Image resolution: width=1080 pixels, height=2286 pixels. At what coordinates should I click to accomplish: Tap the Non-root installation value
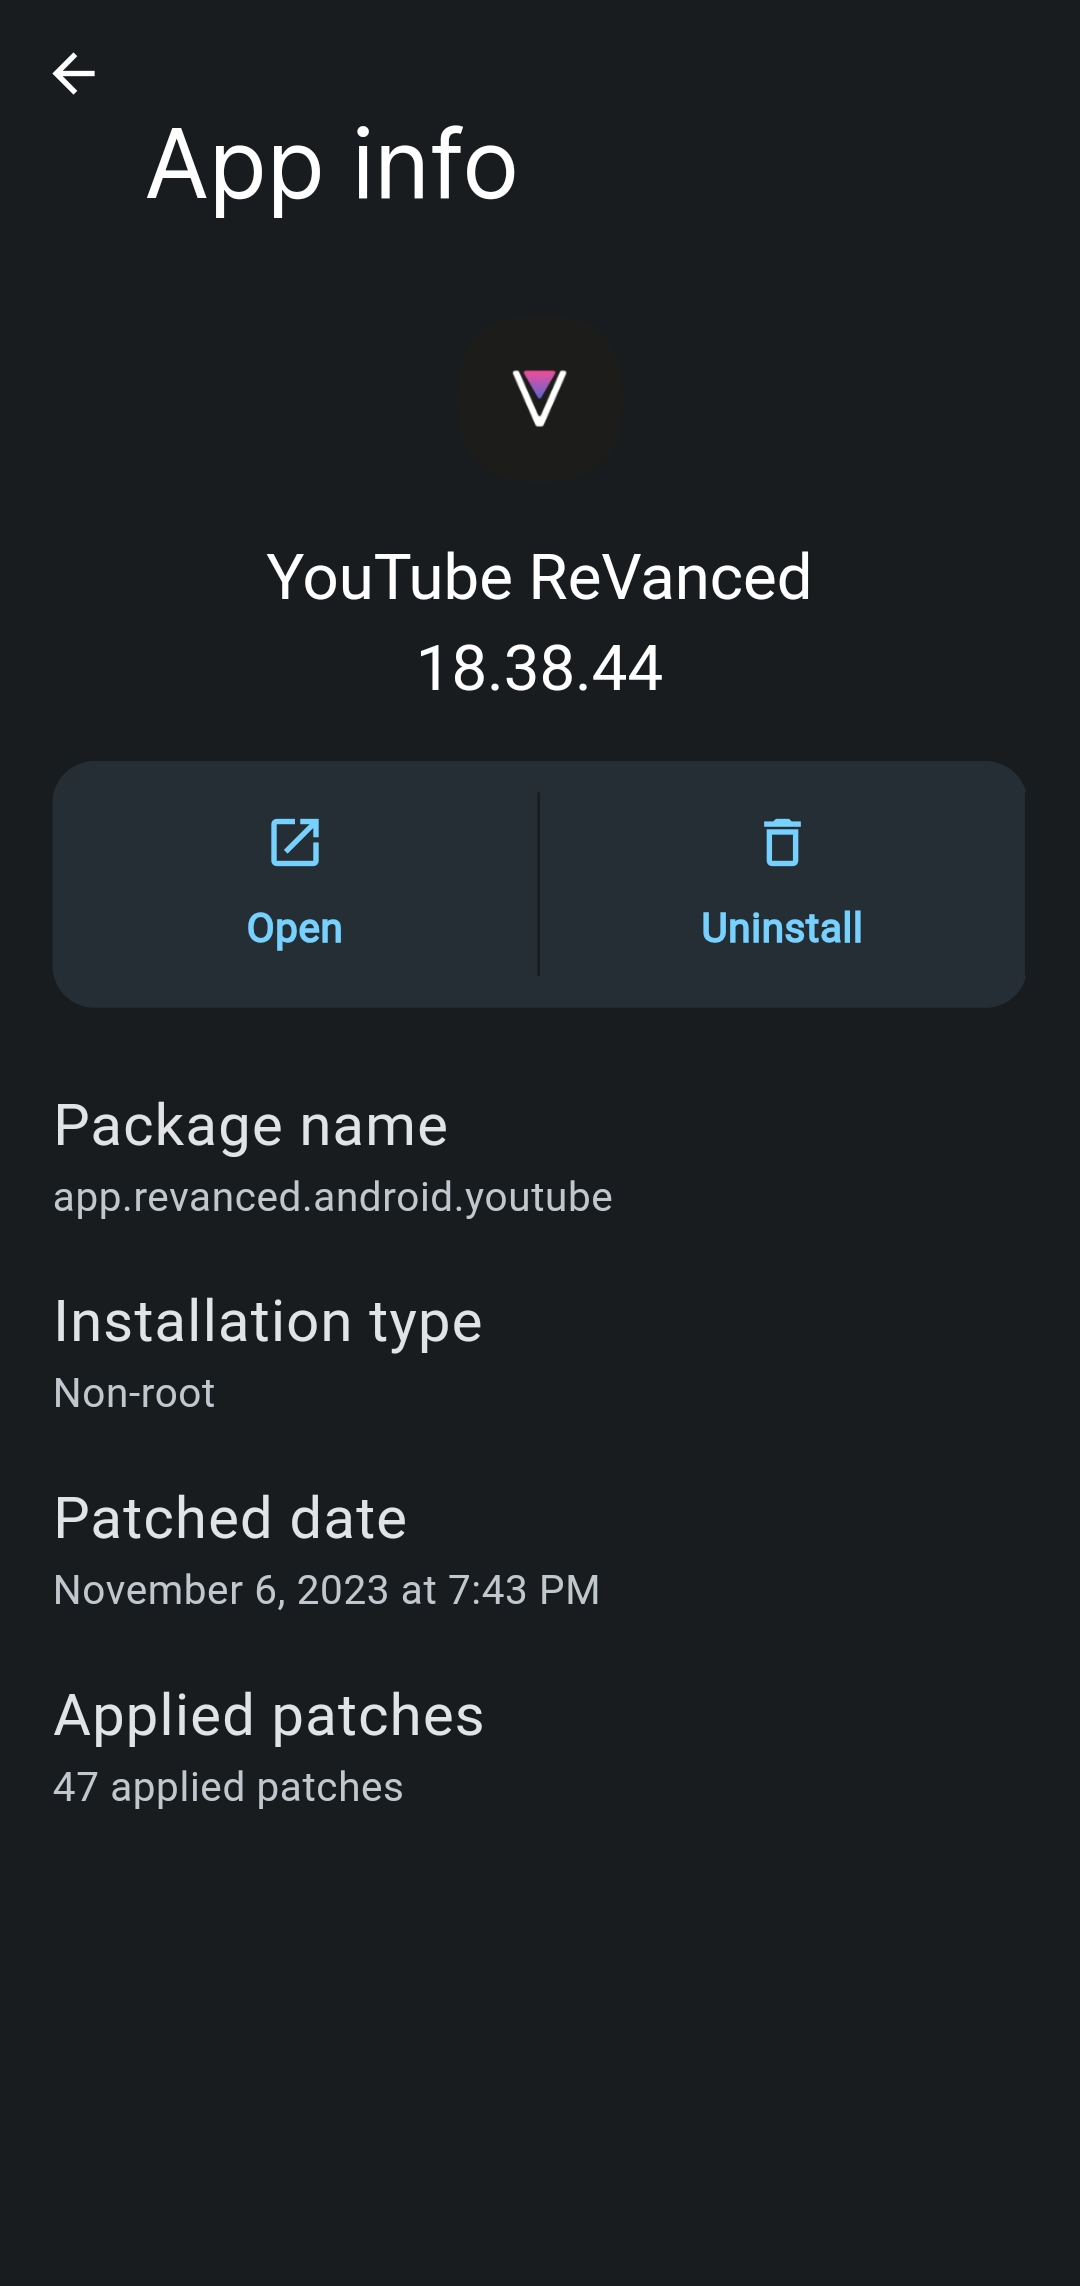(134, 1392)
